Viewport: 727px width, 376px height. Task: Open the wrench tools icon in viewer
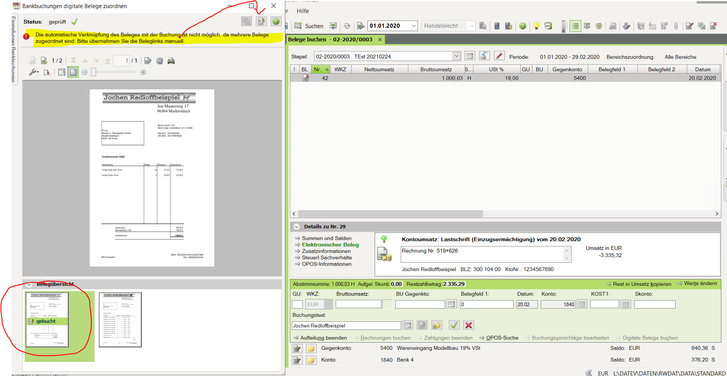point(34,72)
